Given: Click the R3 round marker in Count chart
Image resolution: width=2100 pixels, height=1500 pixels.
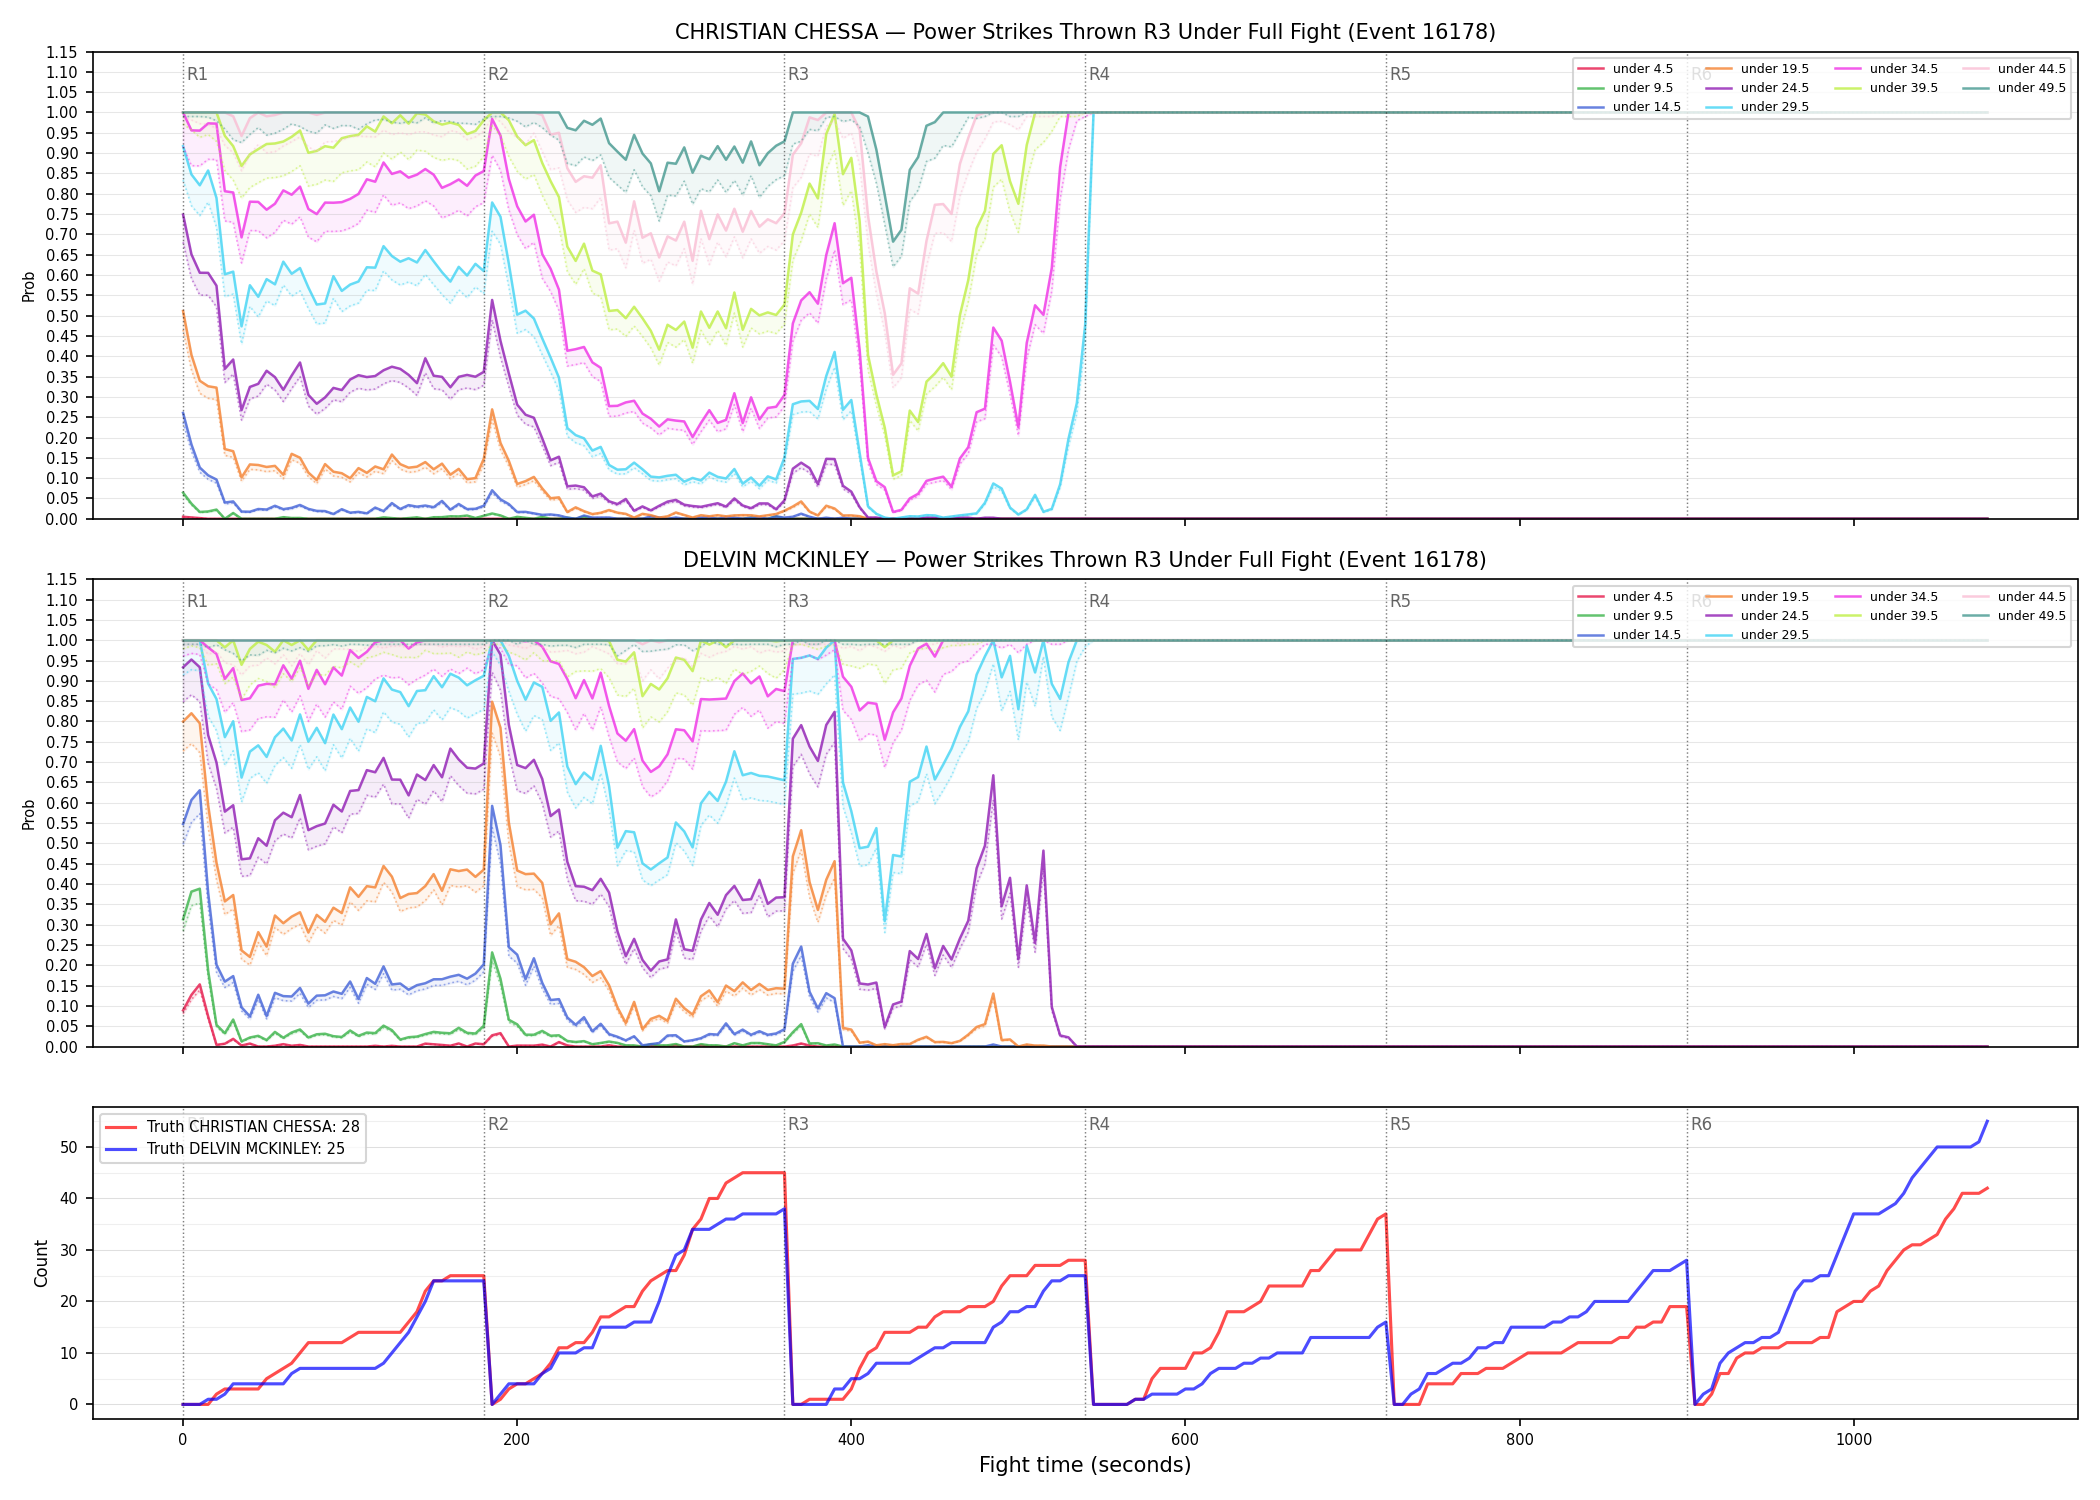Looking at the screenshot, I should 798,1124.
